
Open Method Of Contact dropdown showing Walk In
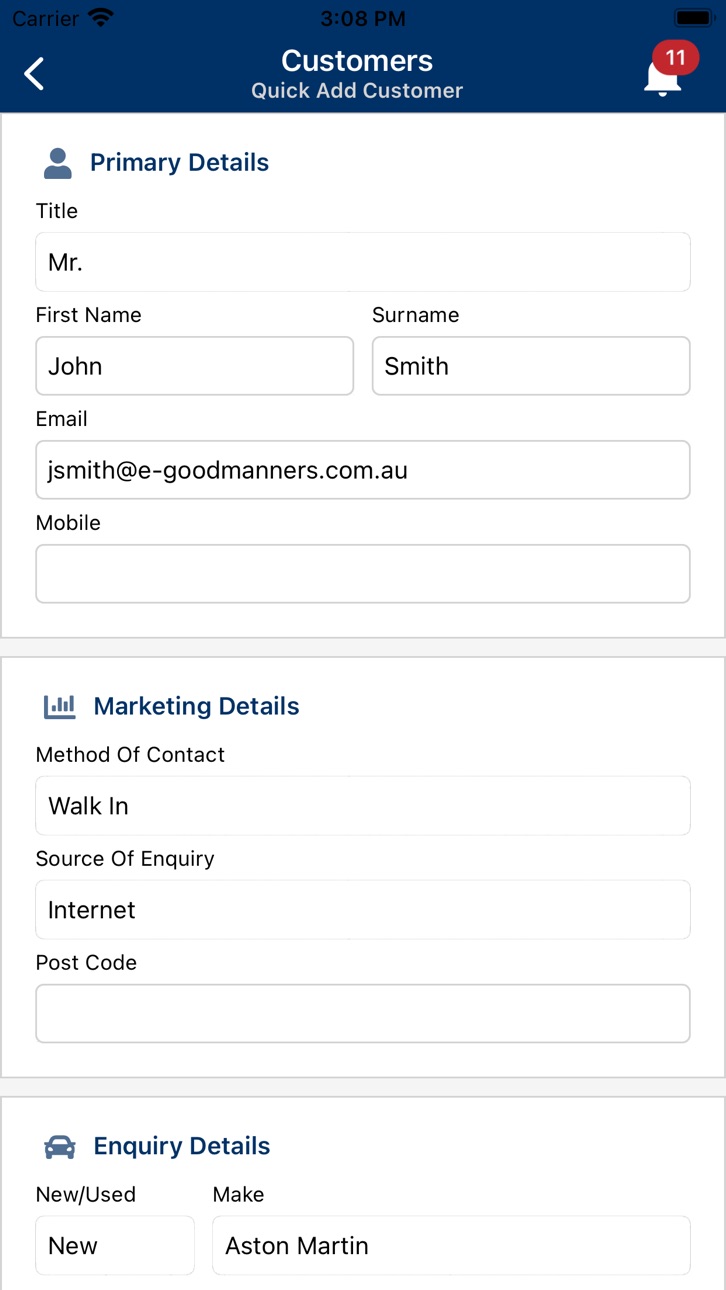(363, 806)
